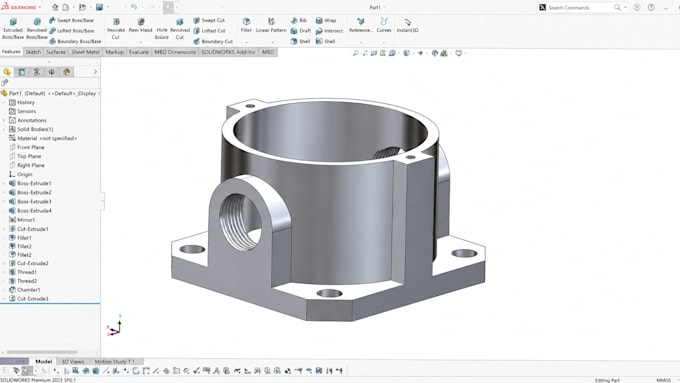The height and width of the screenshot is (383, 680).
Task: Open the DimXpertManager tab icon
Action: pyautogui.click(x=52, y=72)
